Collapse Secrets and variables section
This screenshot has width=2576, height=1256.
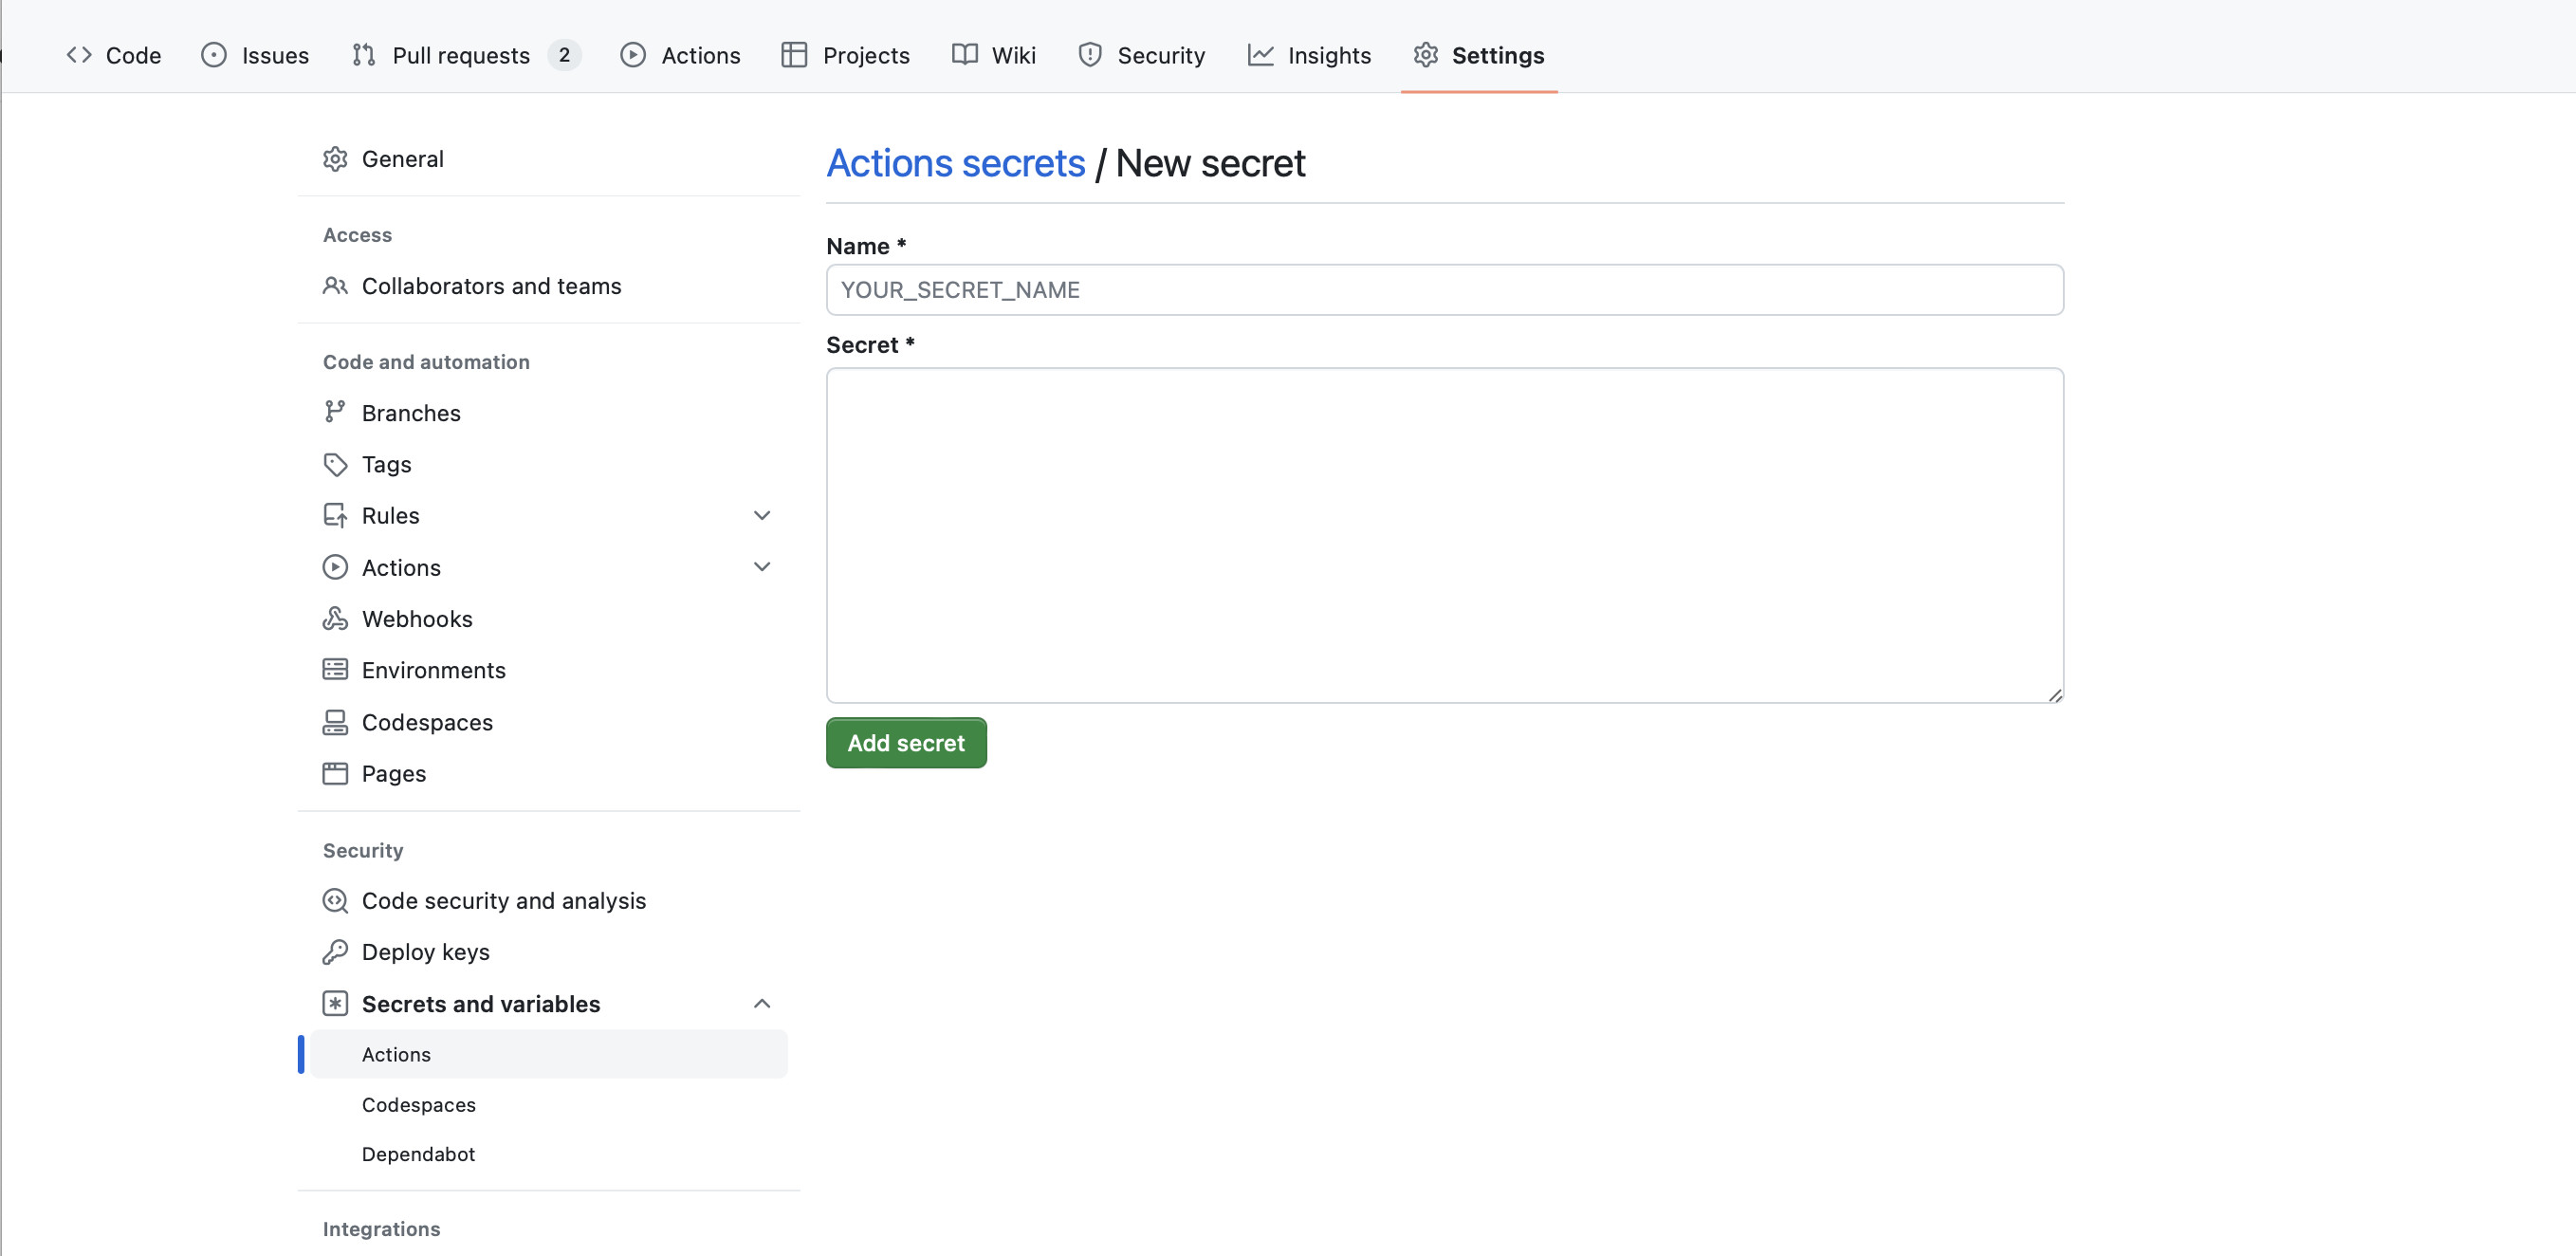pos(762,1003)
